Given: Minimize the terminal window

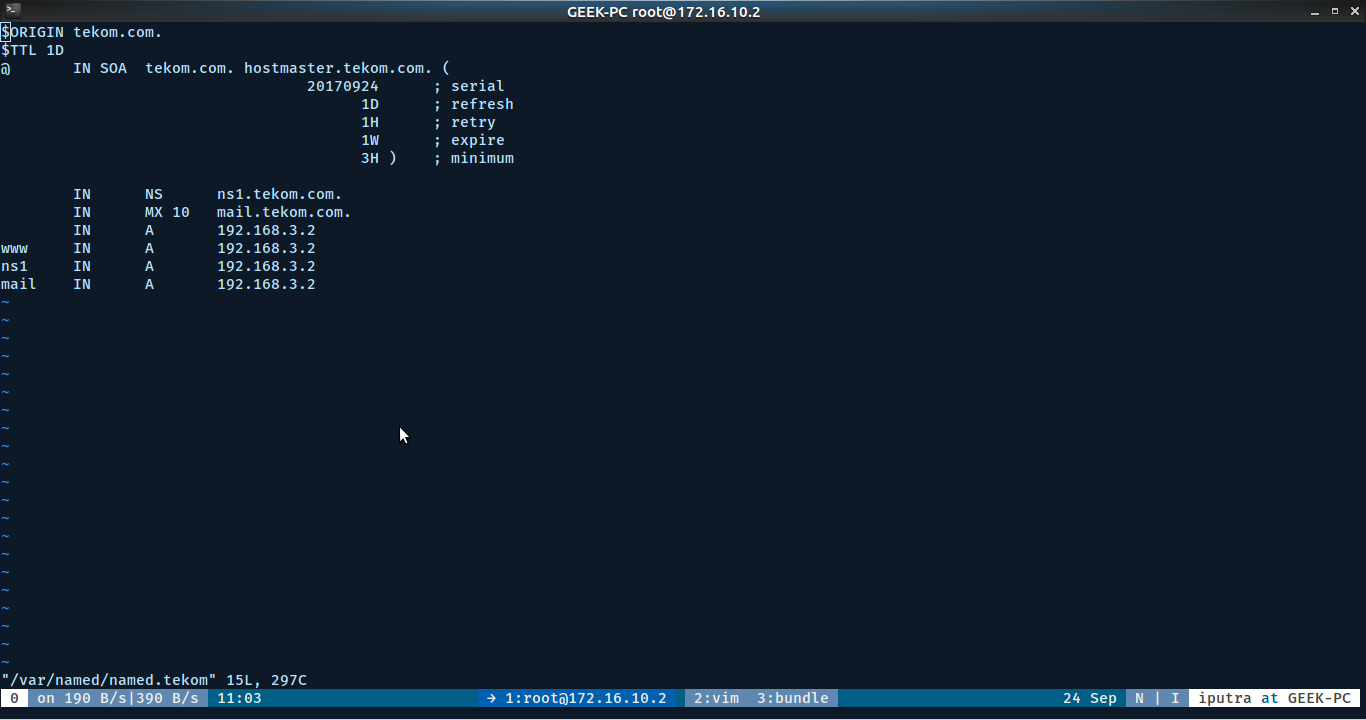Looking at the screenshot, I should point(1316,11).
